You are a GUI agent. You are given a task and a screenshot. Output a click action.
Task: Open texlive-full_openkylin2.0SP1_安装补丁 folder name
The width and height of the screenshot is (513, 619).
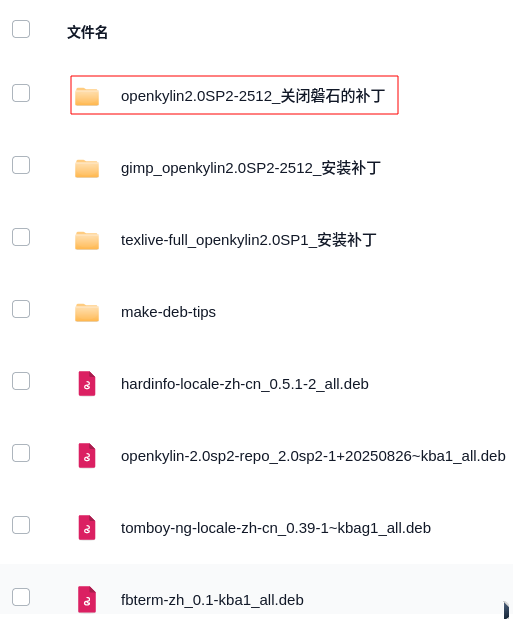coord(248,240)
